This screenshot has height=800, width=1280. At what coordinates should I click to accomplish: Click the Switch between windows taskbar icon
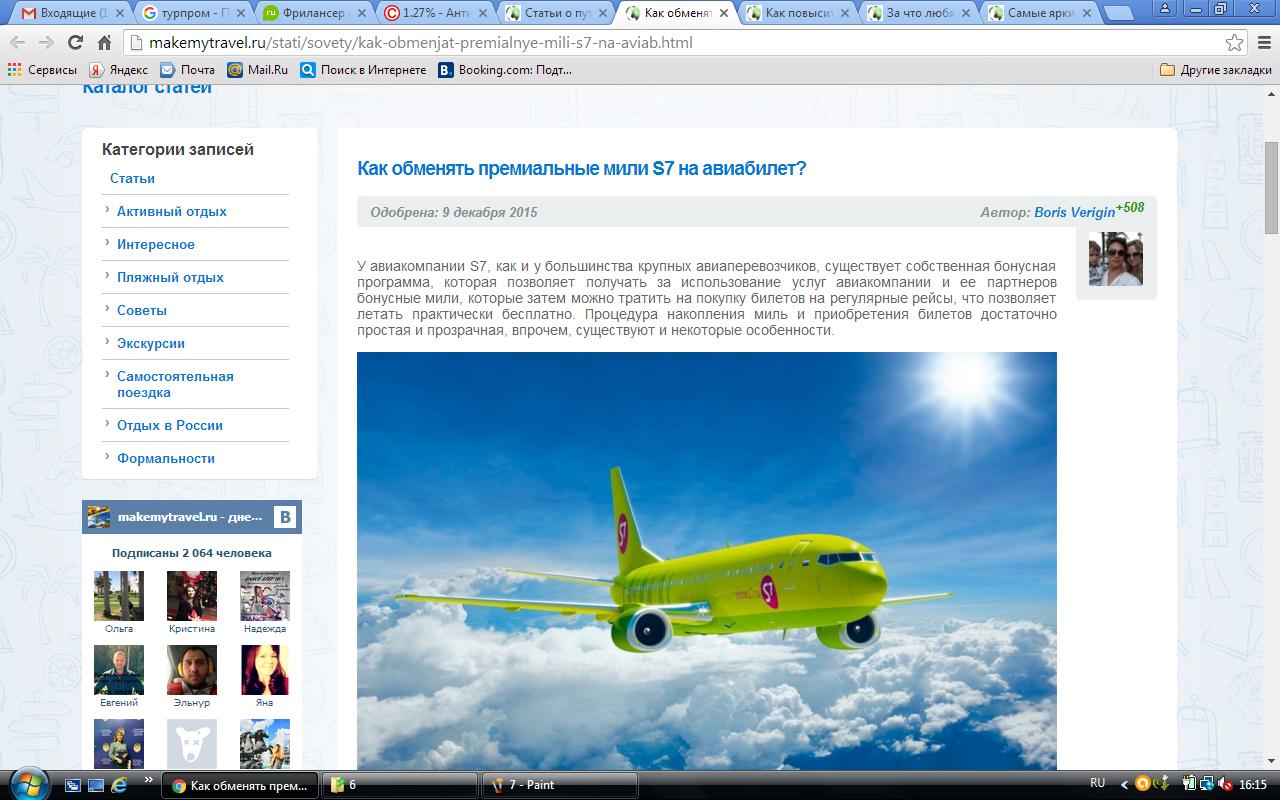[x=75, y=785]
